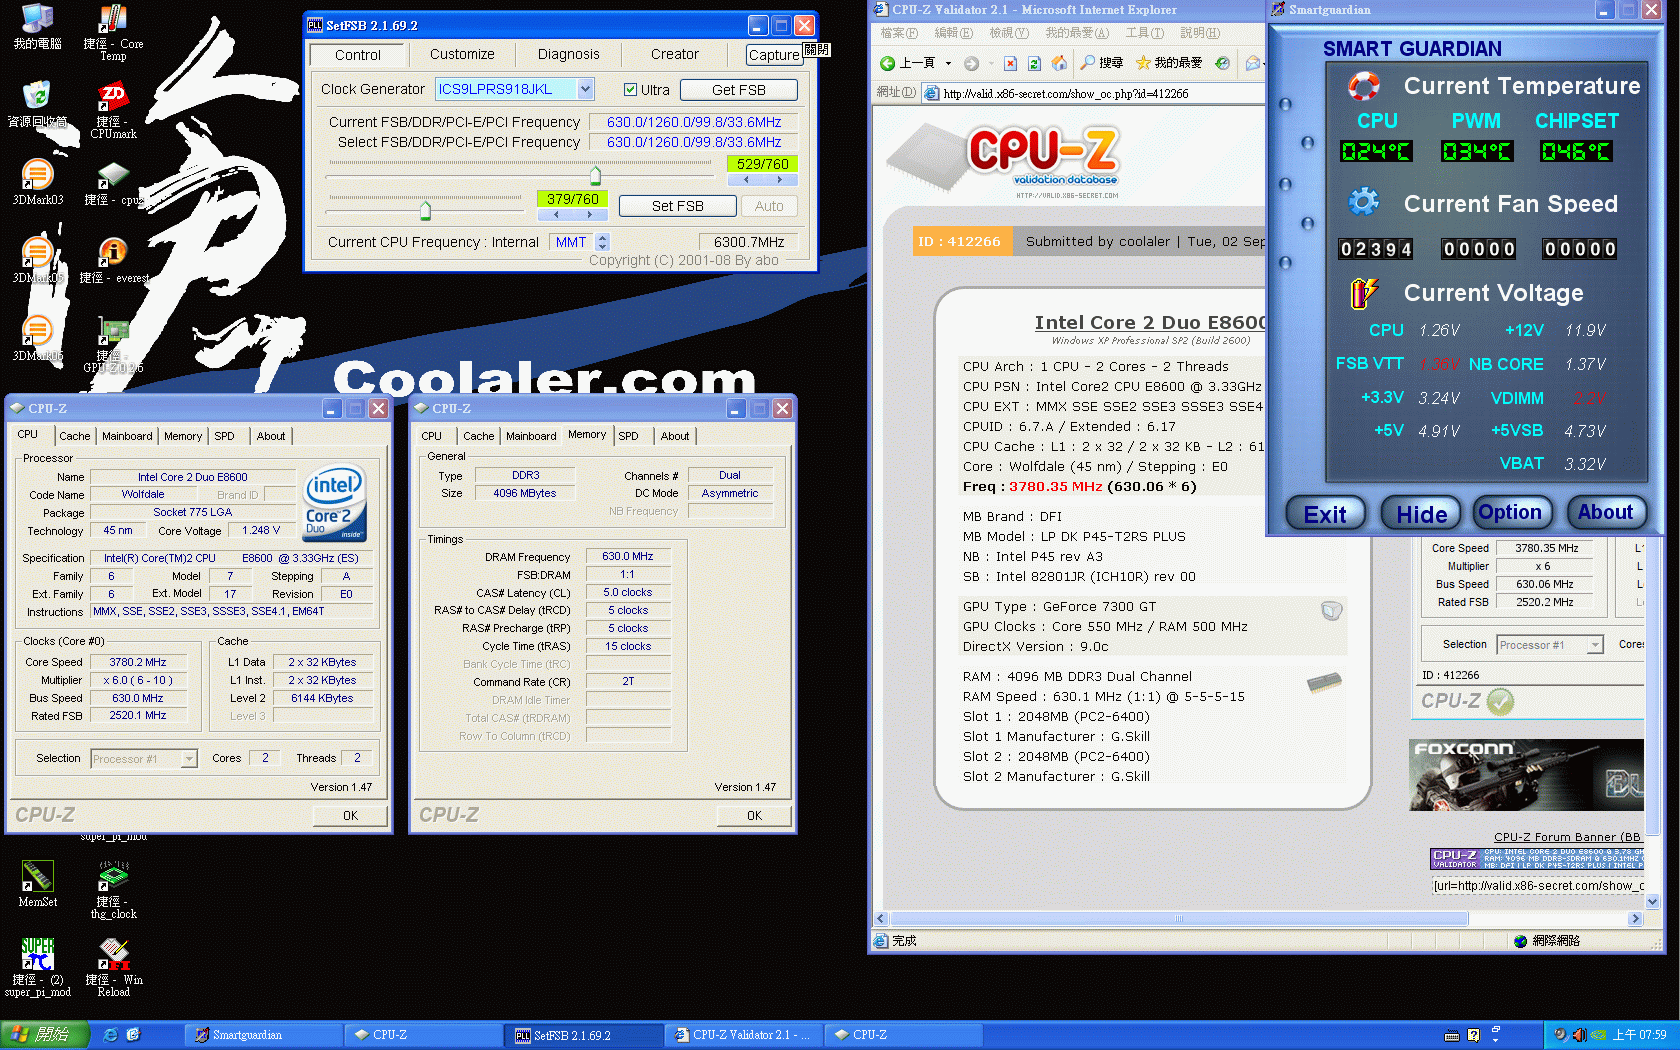Click left arrow under 379/760 slider
The width and height of the screenshot is (1680, 1050).
(555, 215)
